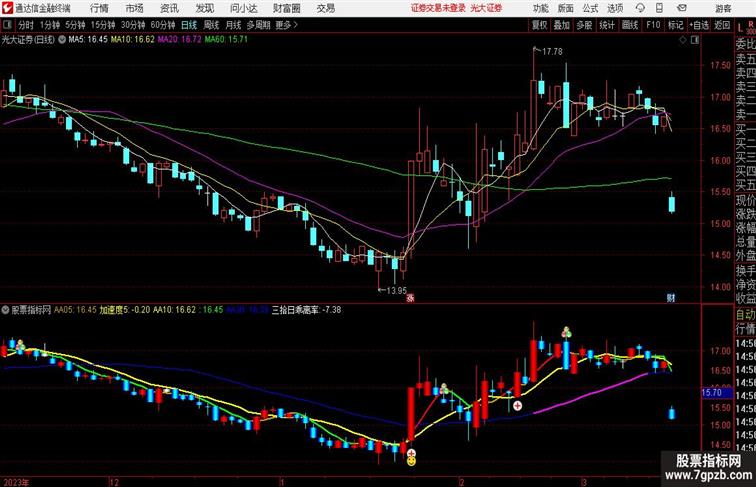Click the 加速度5: -0.20 label
756x487 pixels.
click(x=125, y=310)
